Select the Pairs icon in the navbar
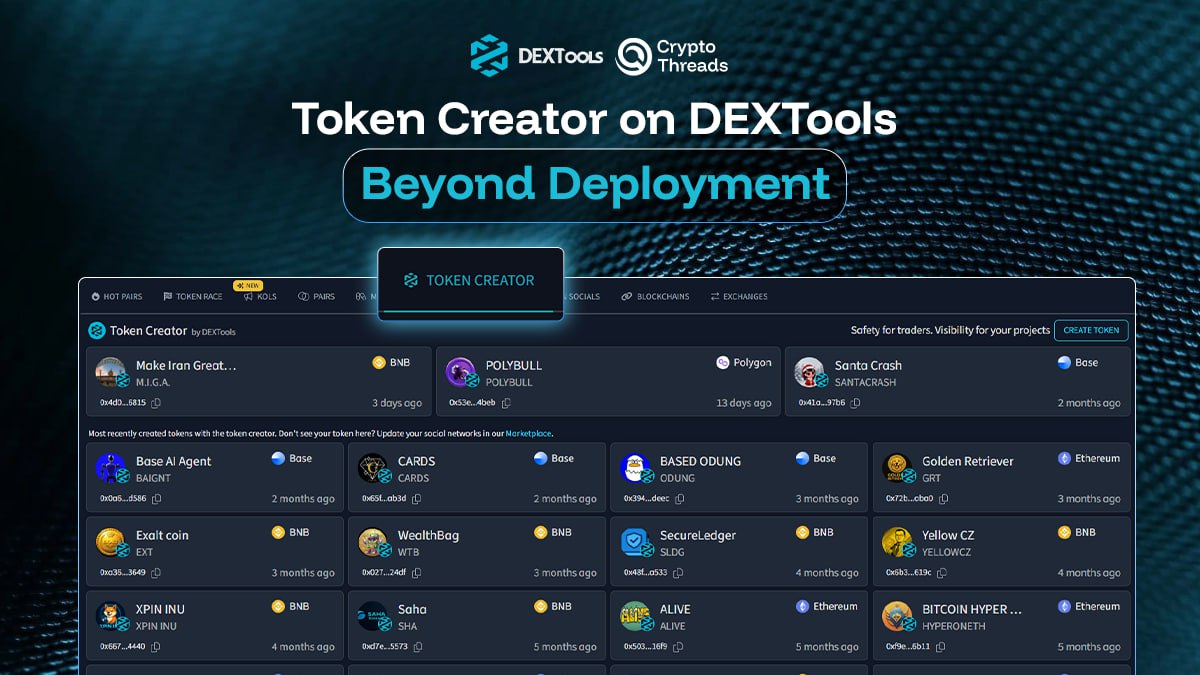 [301, 296]
